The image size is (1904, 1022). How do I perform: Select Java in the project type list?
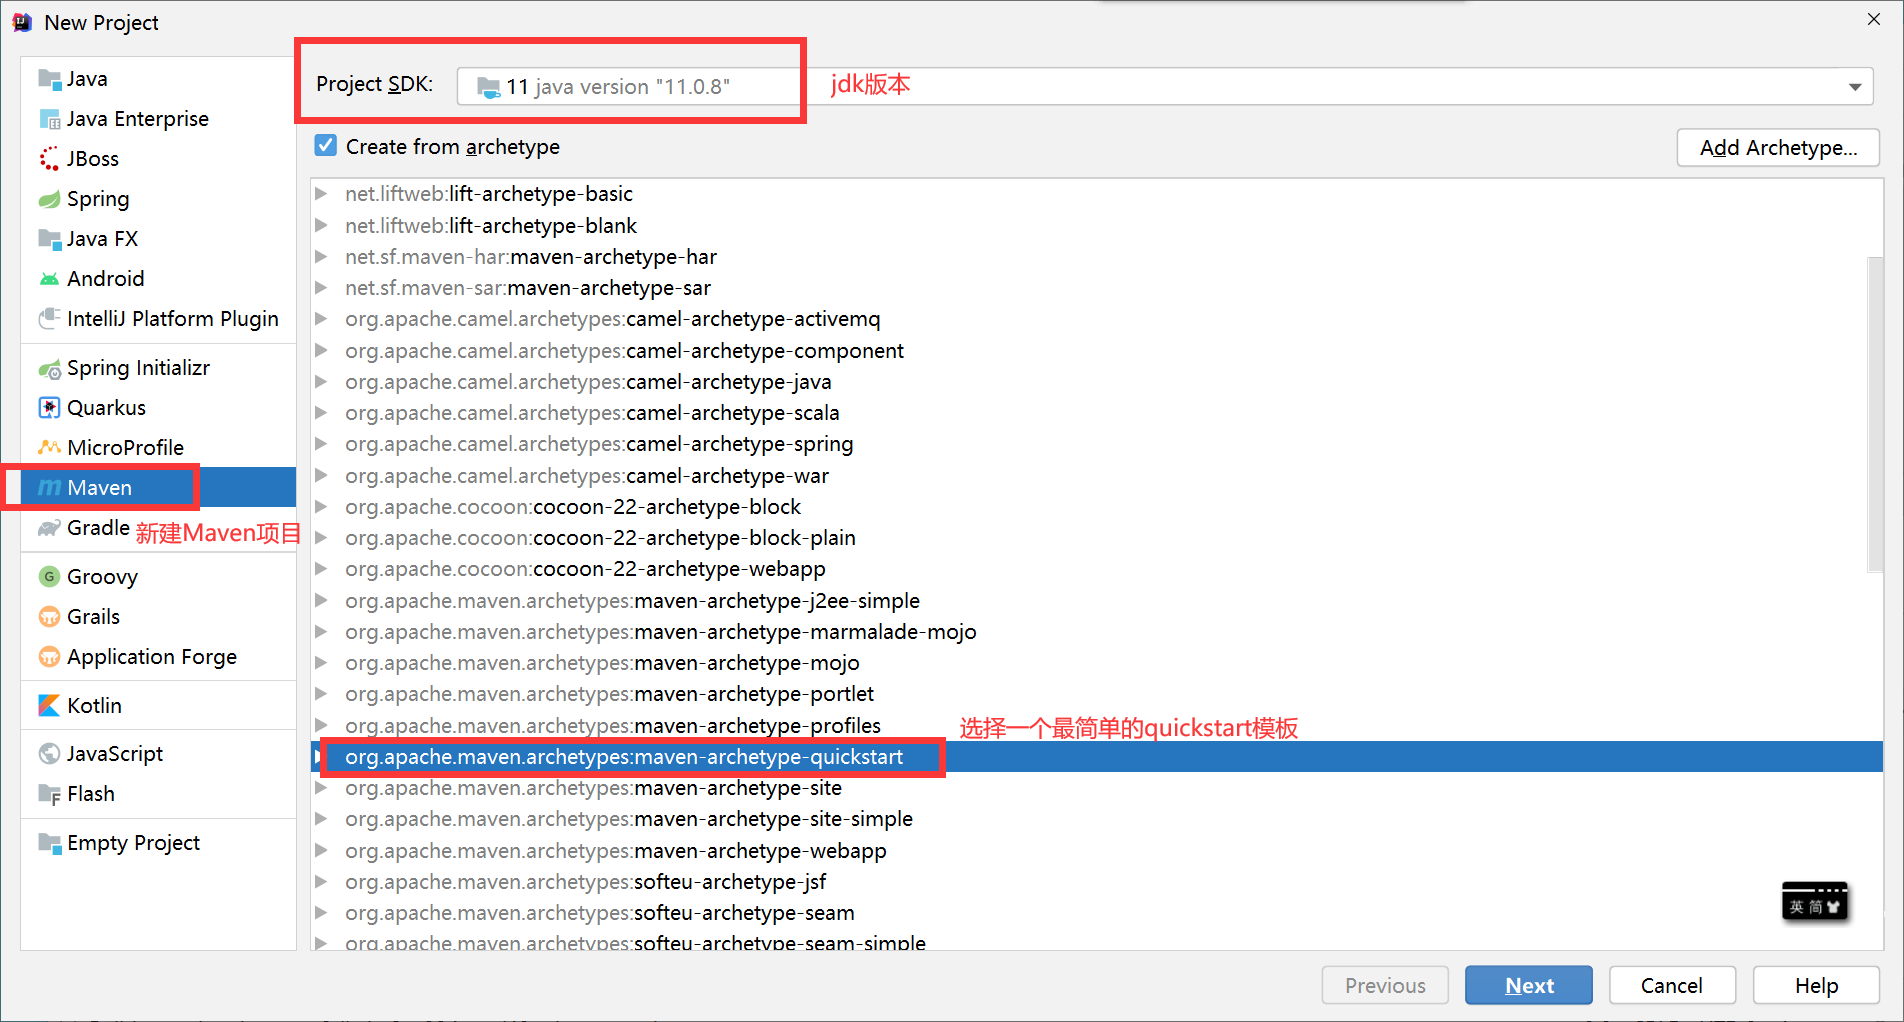tap(158, 79)
